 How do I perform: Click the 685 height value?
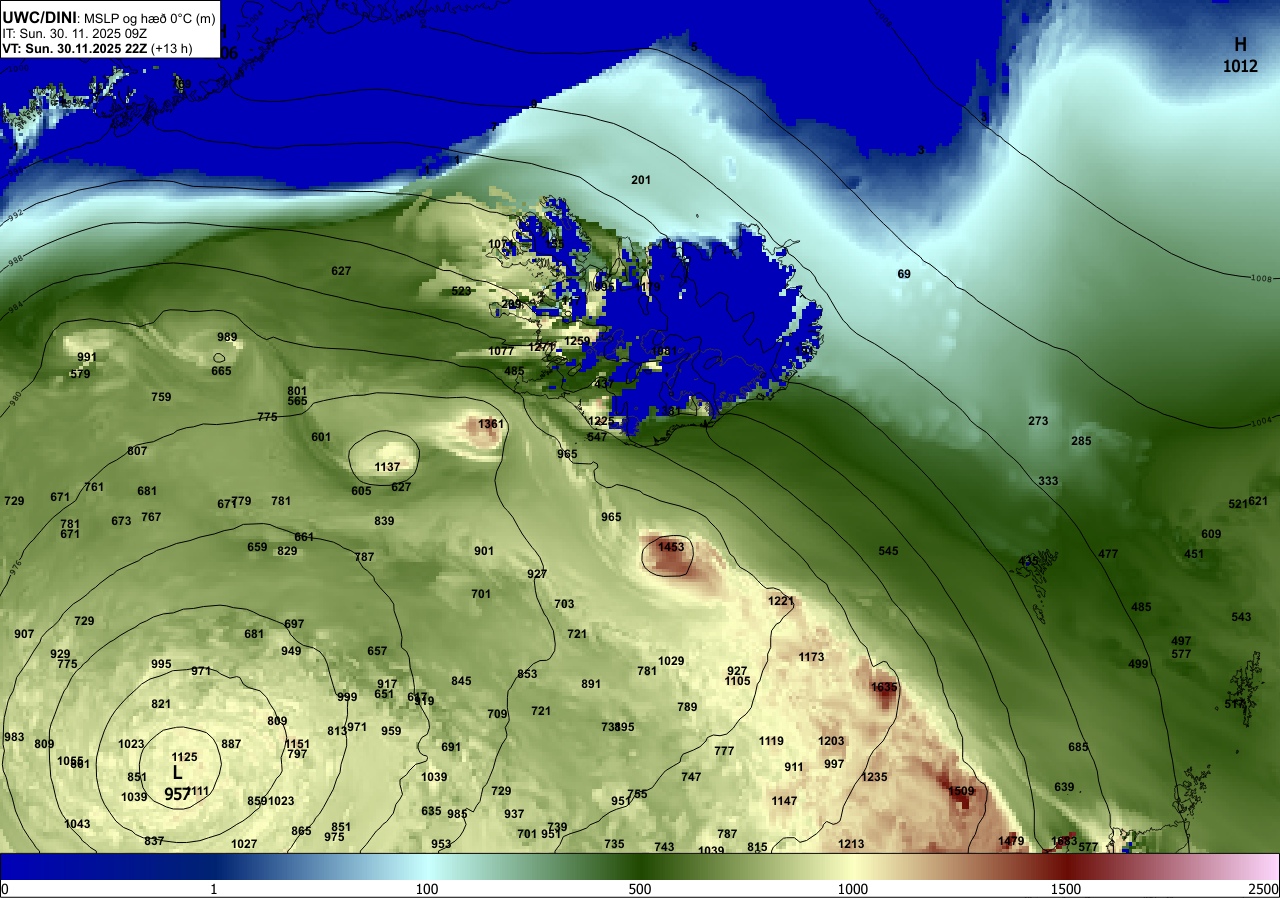(x=1078, y=747)
